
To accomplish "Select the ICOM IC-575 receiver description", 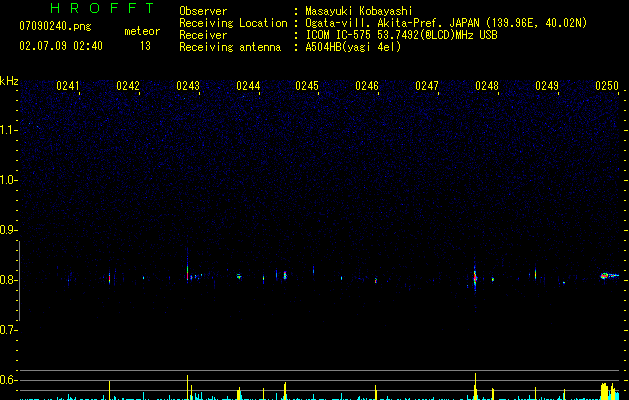I will [x=401, y=35].
